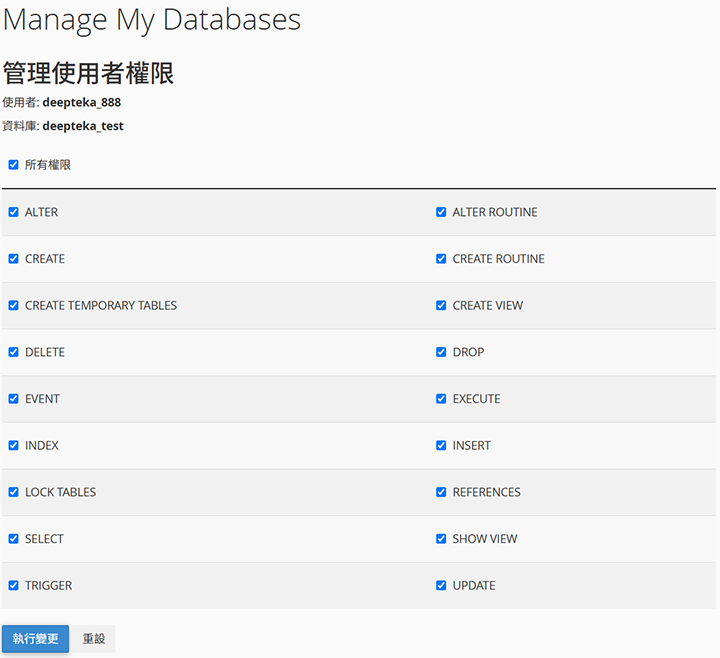Toggle the ALTER privilege checkbox
The width and height of the screenshot is (720, 658).
click(14, 212)
